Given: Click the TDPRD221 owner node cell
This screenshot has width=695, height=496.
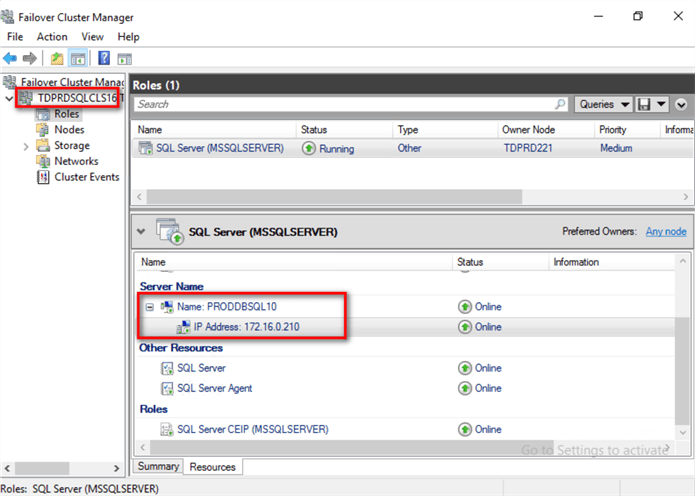Looking at the screenshot, I should [528, 148].
